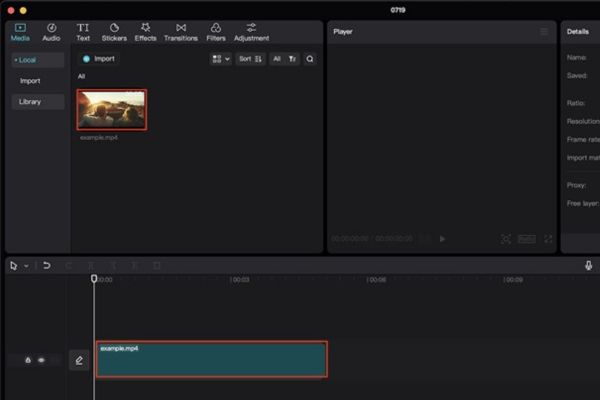
Task: Select Library in the left sidebar
Action: 38,102
